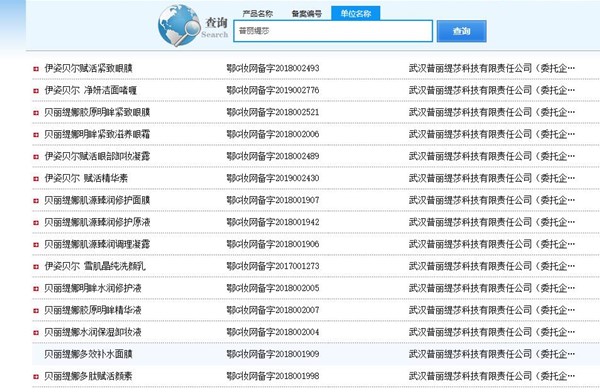Switch to the 备案编号 search tab
This screenshot has height=392, width=600.
click(307, 14)
